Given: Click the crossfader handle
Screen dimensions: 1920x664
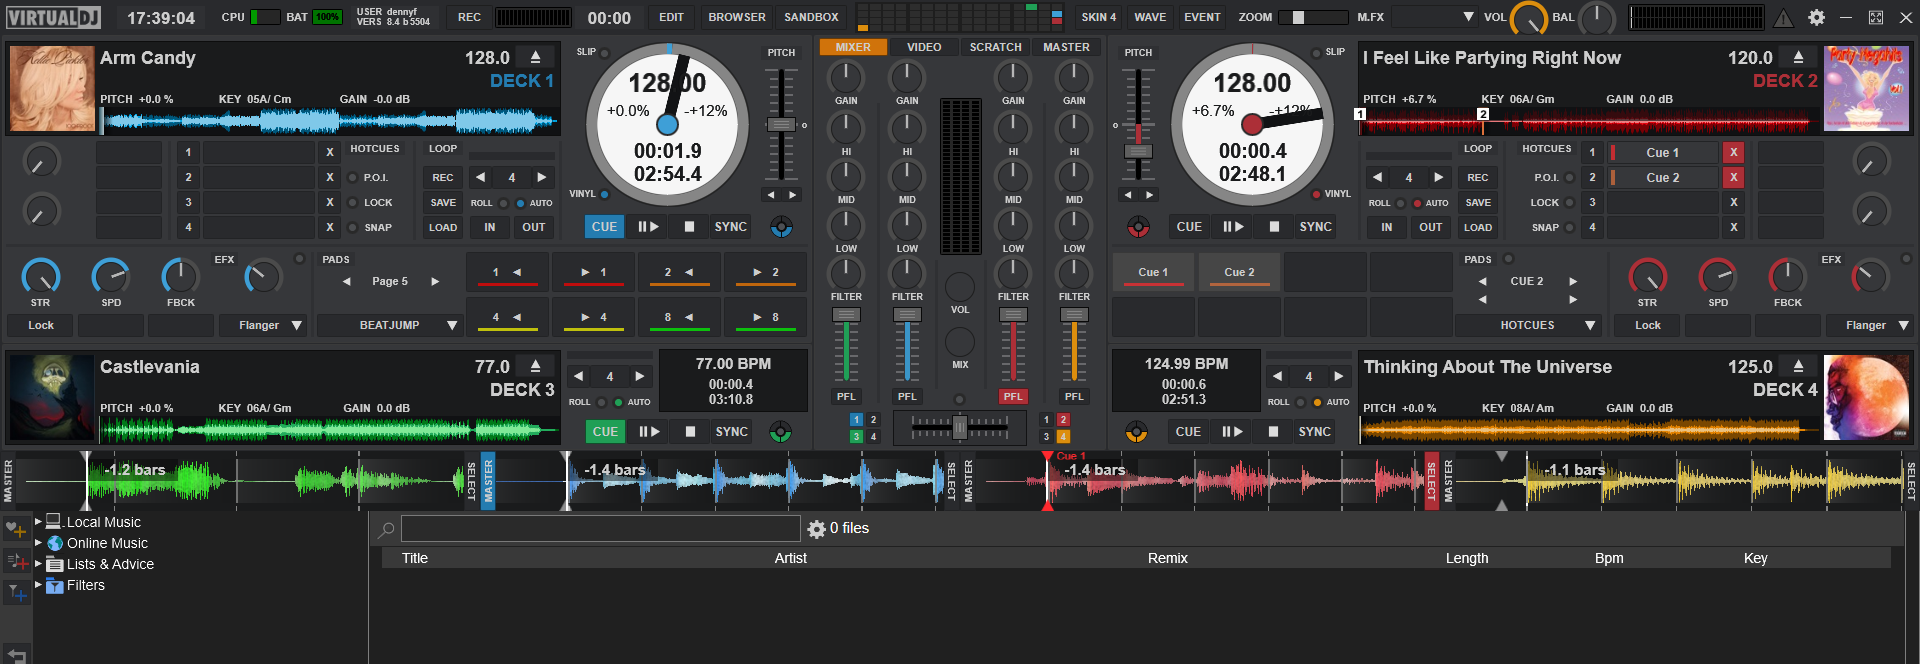Looking at the screenshot, I should click(960, 428).
